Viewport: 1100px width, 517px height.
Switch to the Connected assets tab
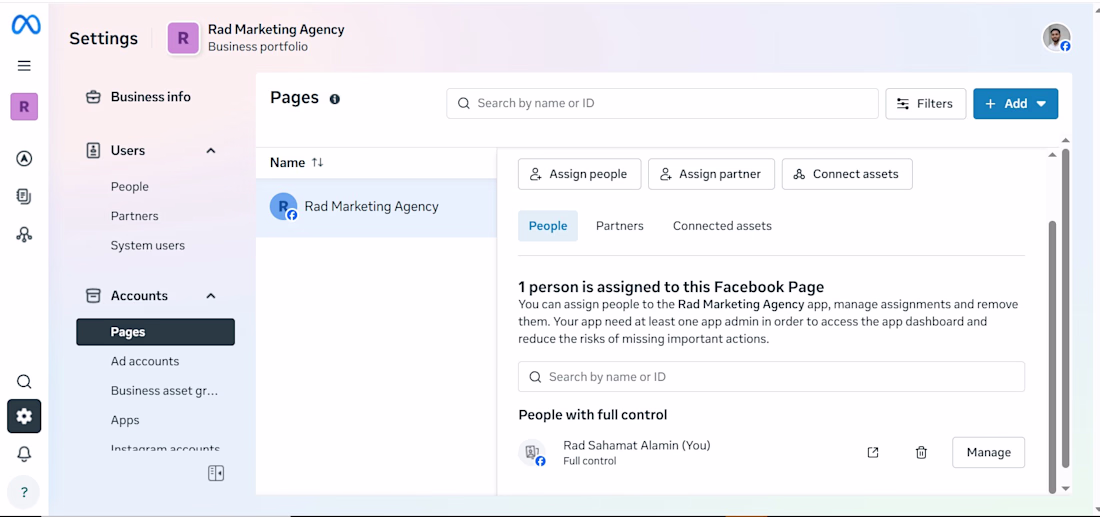pos(722,226)
